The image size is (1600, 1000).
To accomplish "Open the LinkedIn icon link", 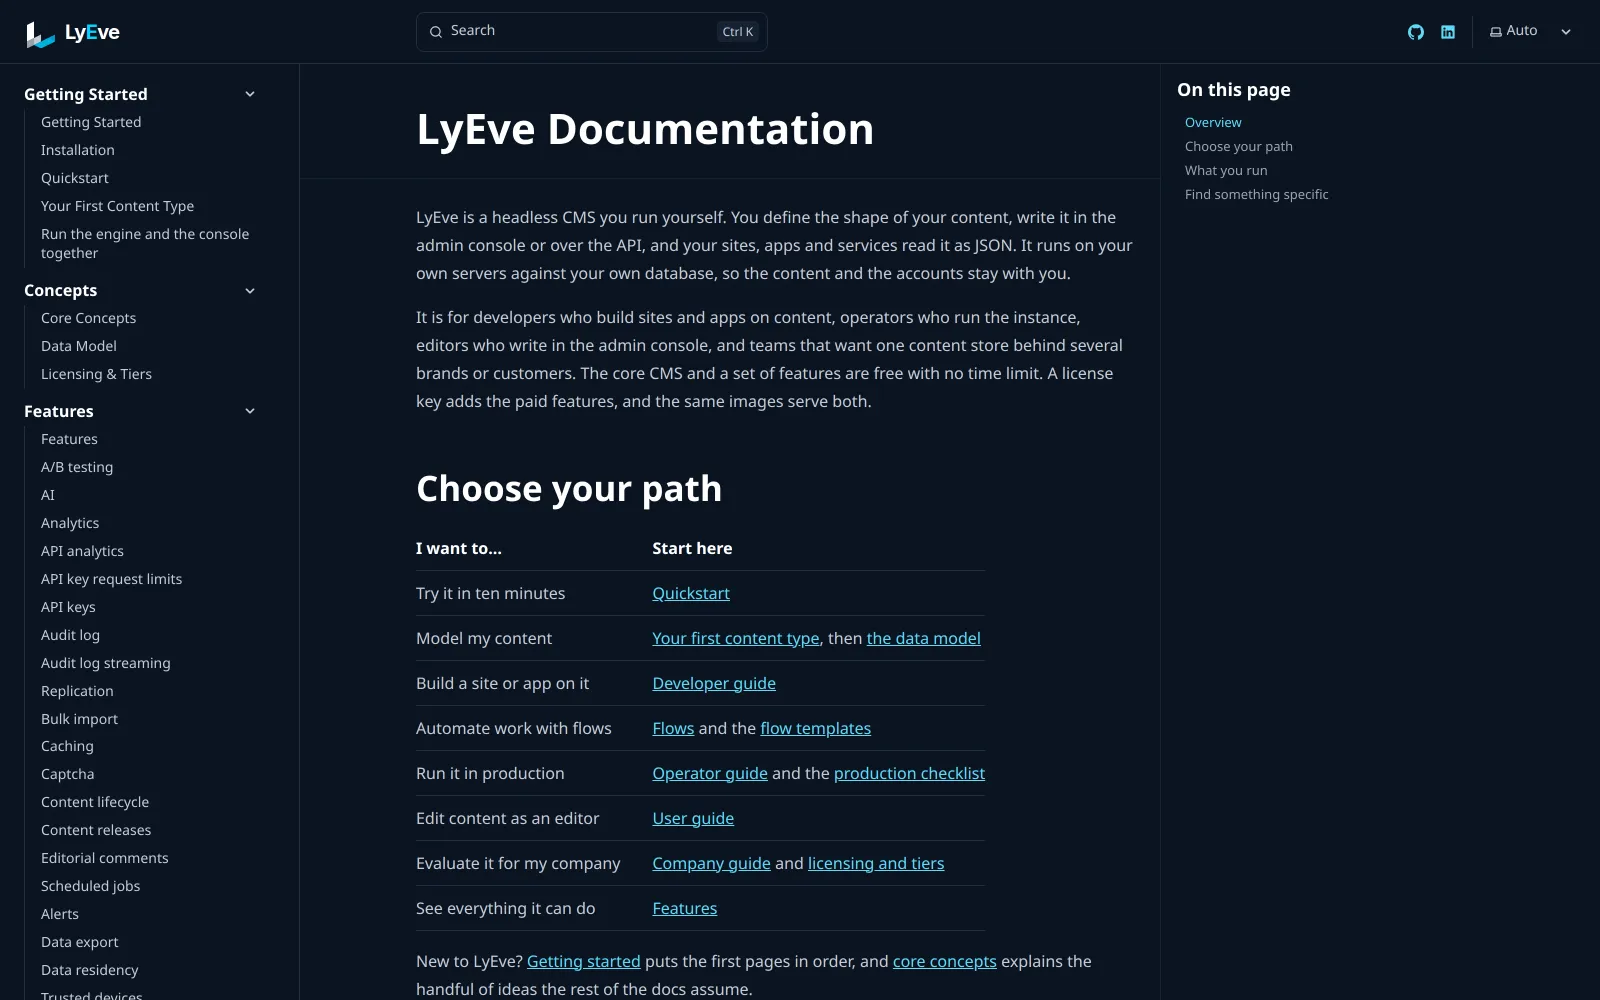I will (x=1448, y=32).
